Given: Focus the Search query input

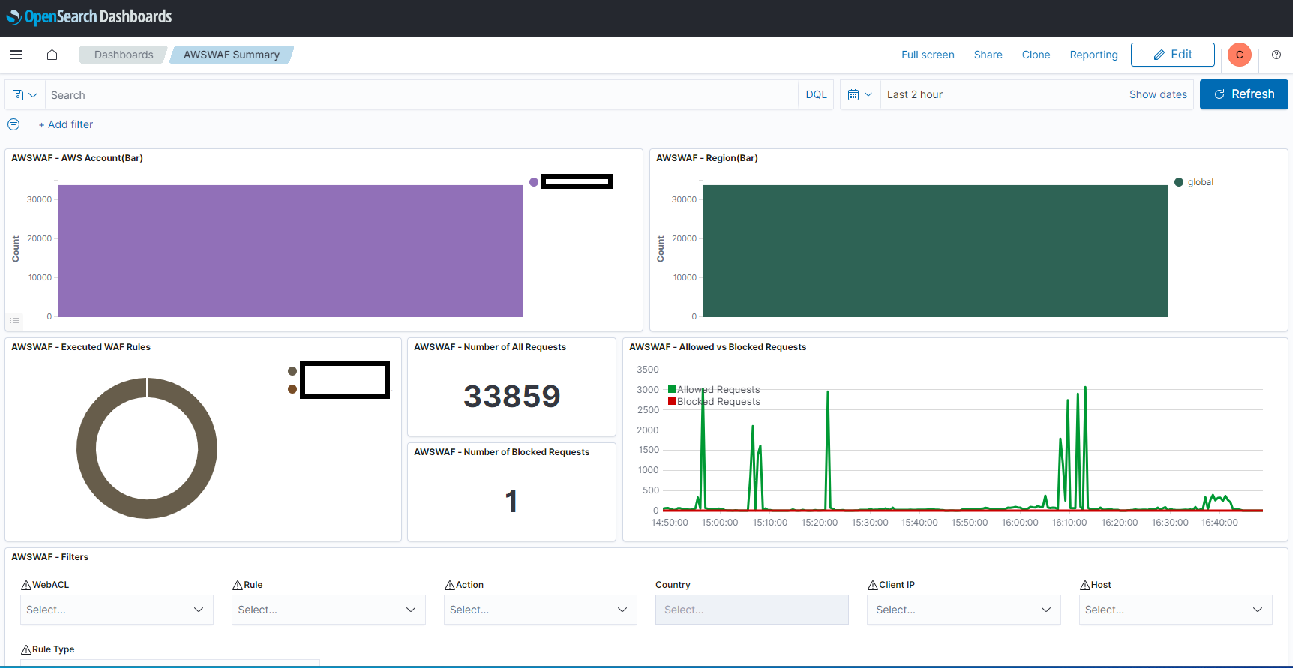Looking at the screenshot, I should point(422,95).
